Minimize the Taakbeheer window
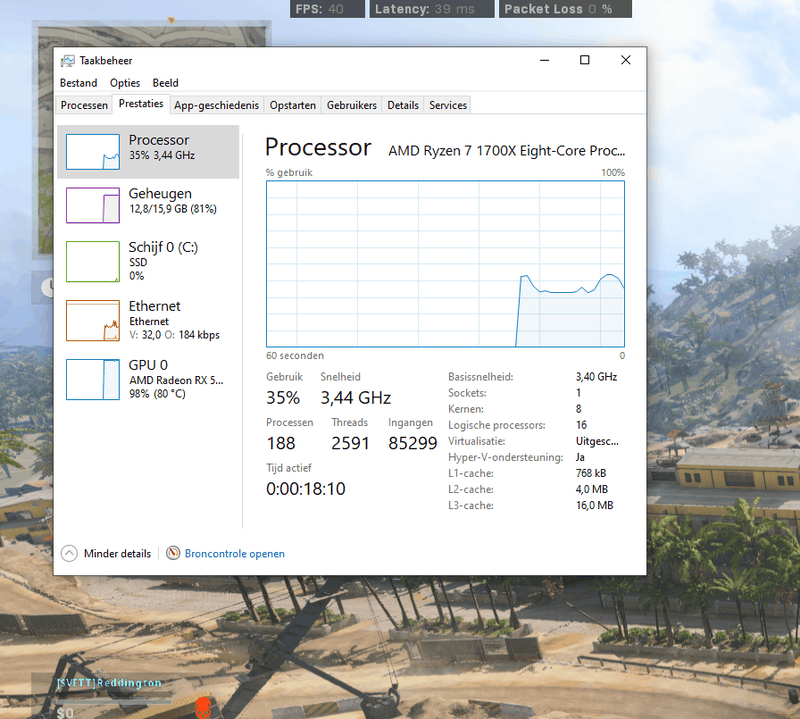 (544, 60)
